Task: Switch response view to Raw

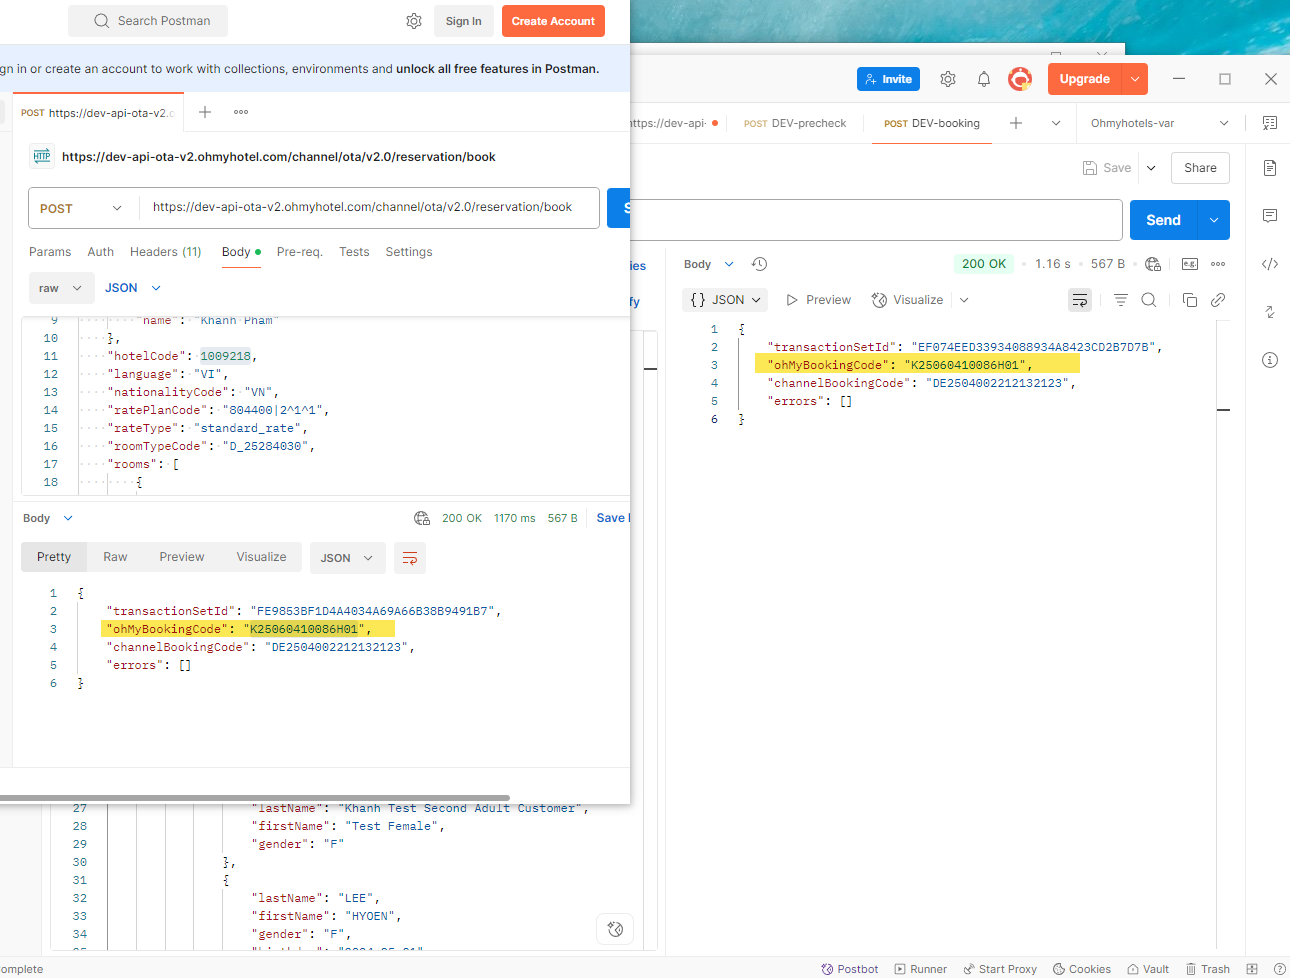Action: 115,557
